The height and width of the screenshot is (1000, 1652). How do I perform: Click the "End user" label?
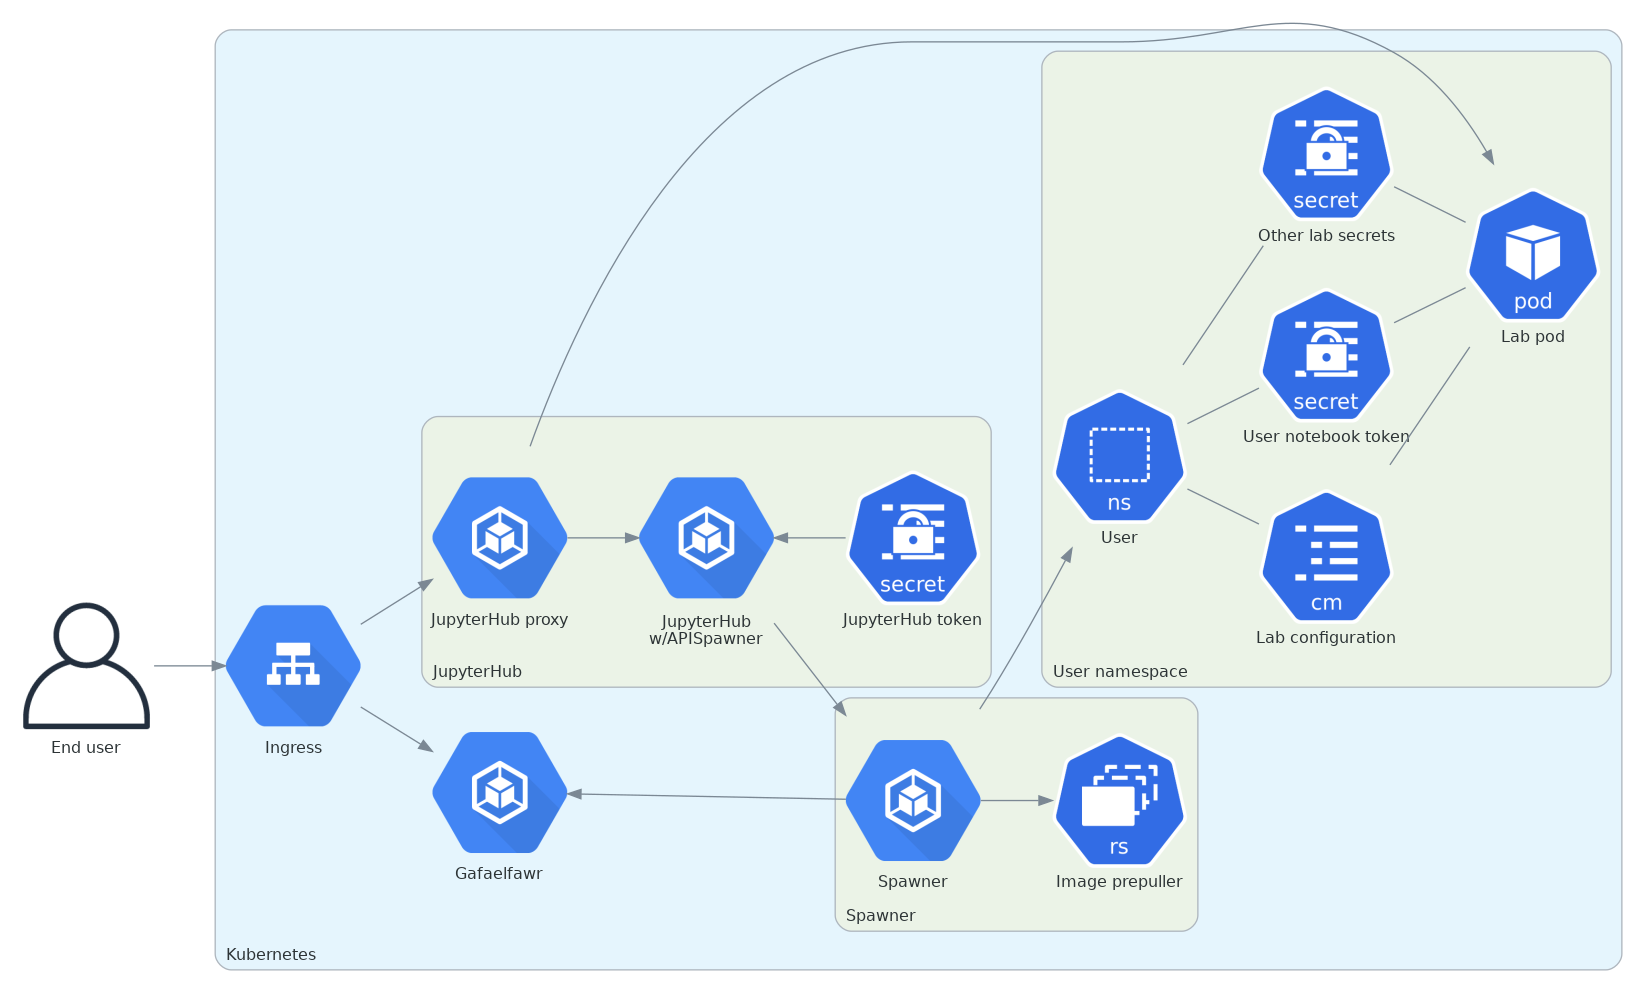coord(86,748)
